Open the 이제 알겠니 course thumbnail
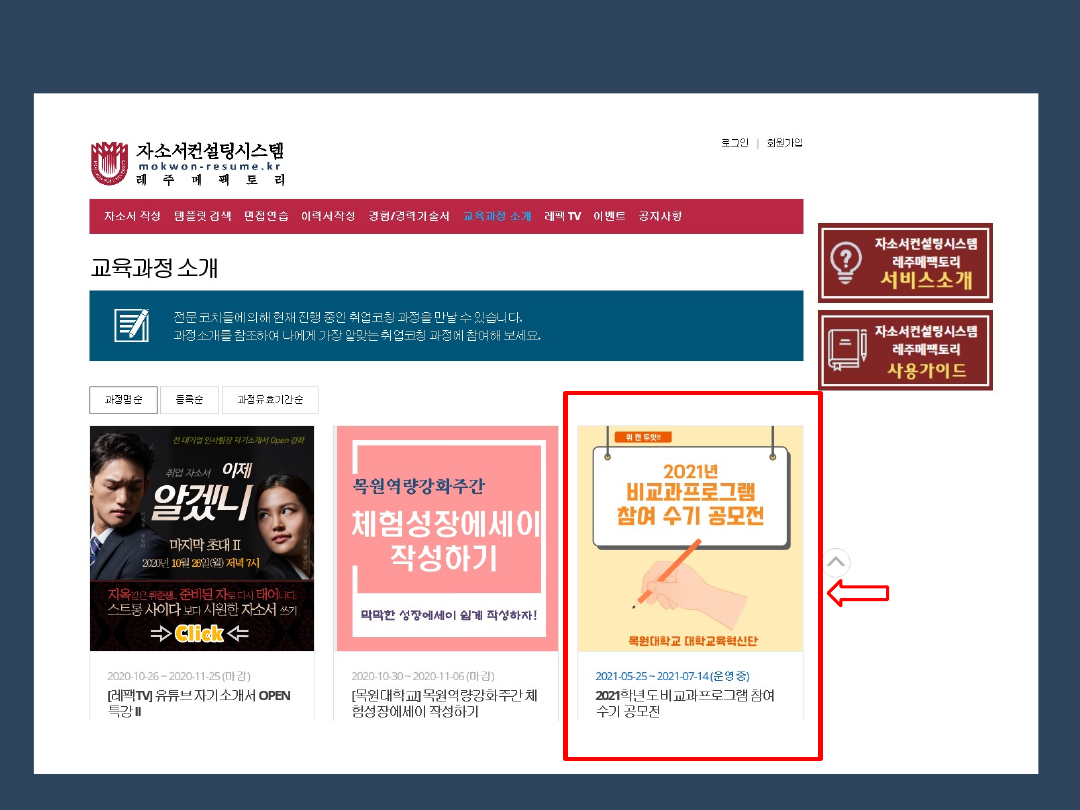Screen dimensions: 1080x810 point(202,538)
